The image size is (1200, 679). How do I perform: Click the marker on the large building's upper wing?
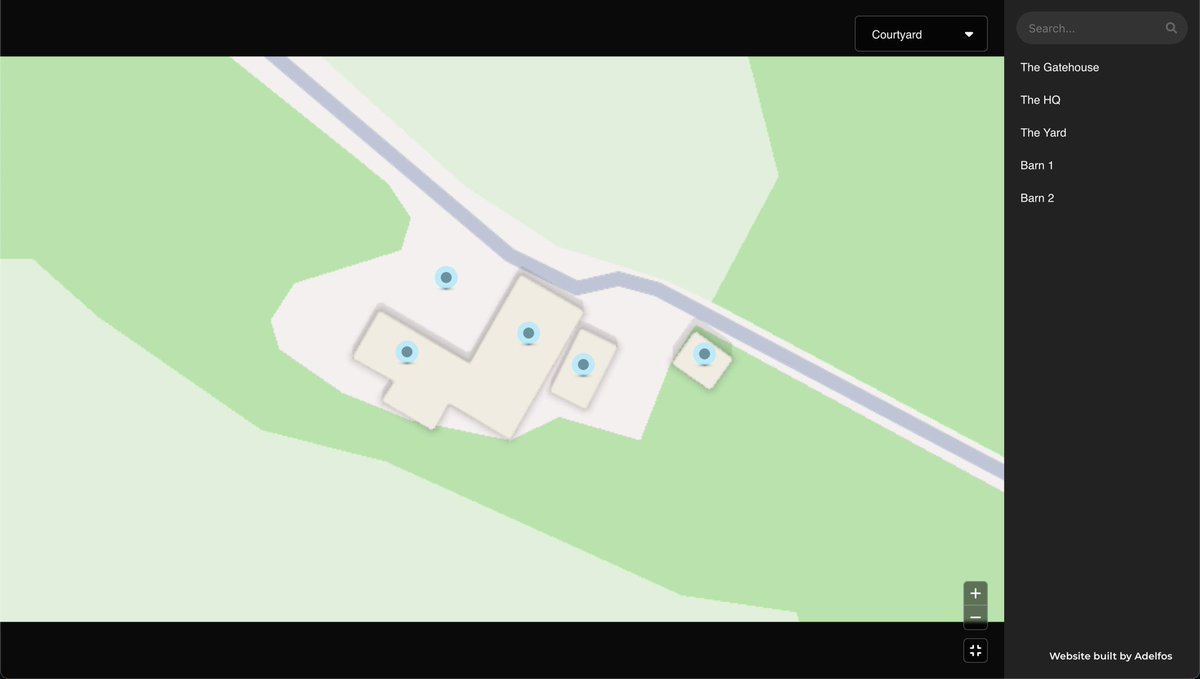(529, 334)
